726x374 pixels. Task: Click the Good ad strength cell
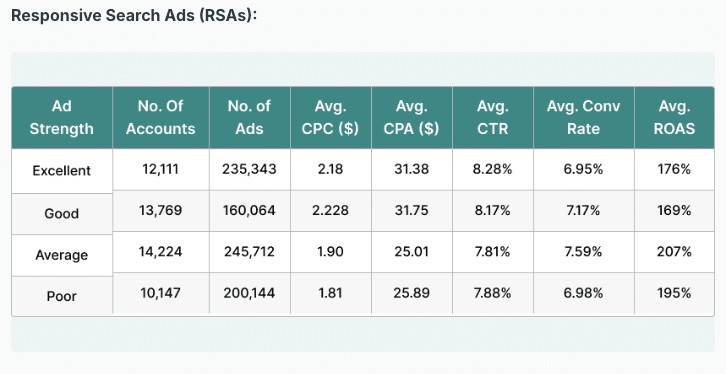[x=62, y=214]
